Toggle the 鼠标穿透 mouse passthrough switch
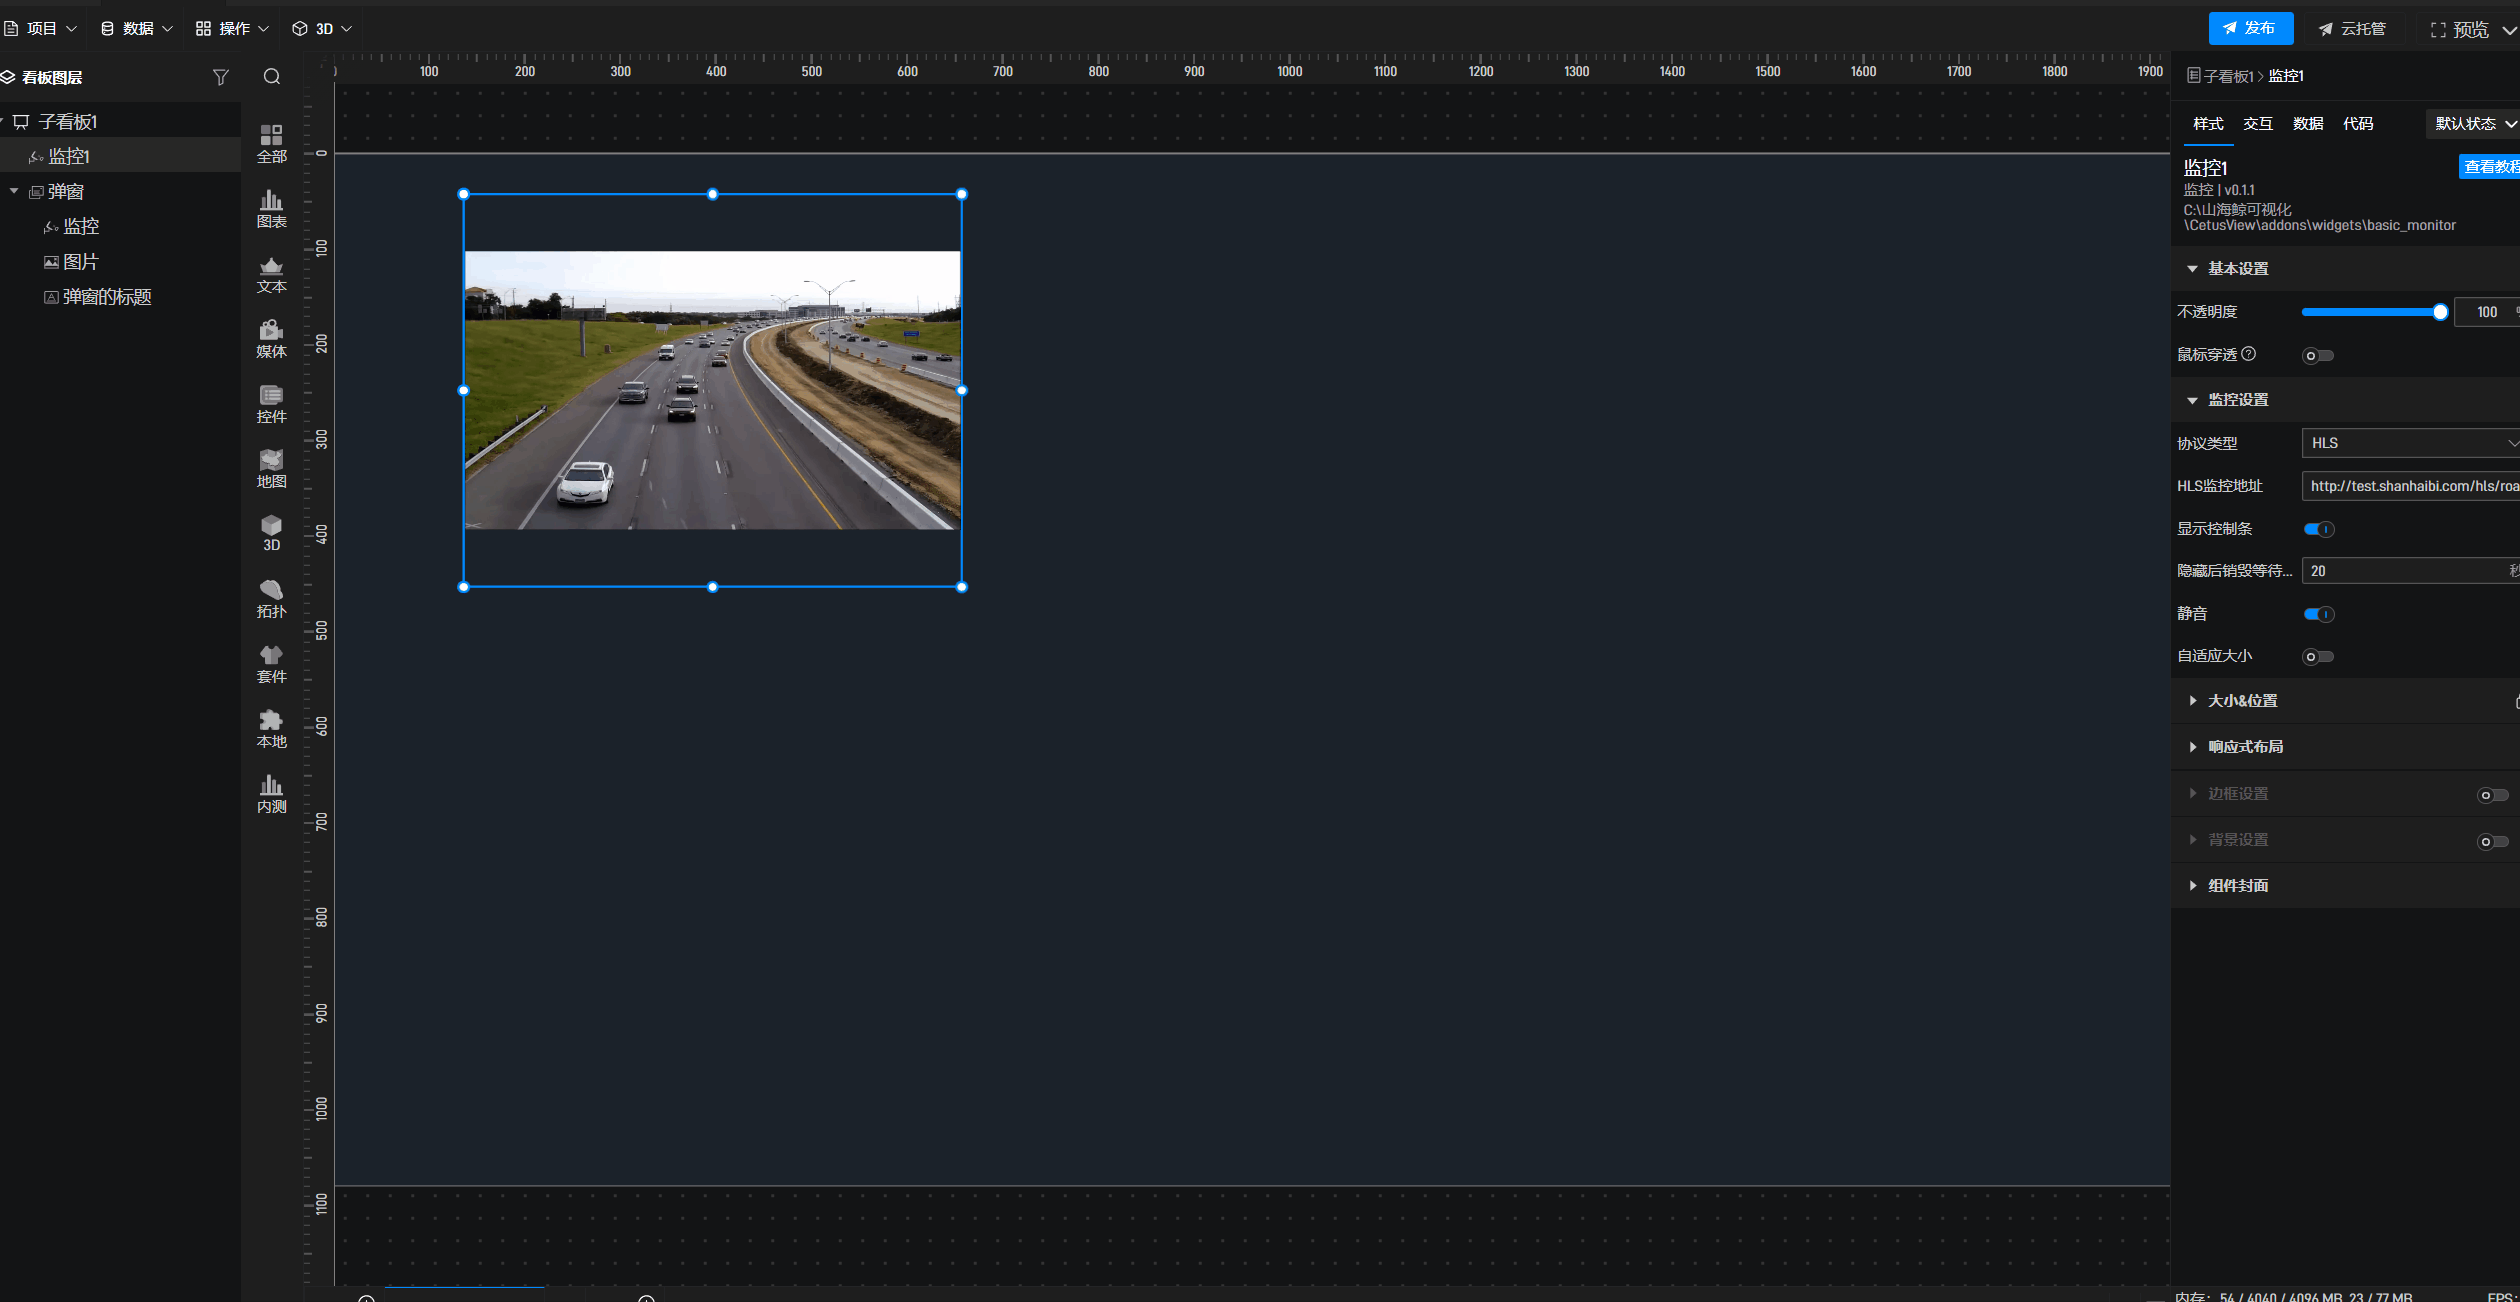The image size is (2520, 1302). coord(2317,356)
